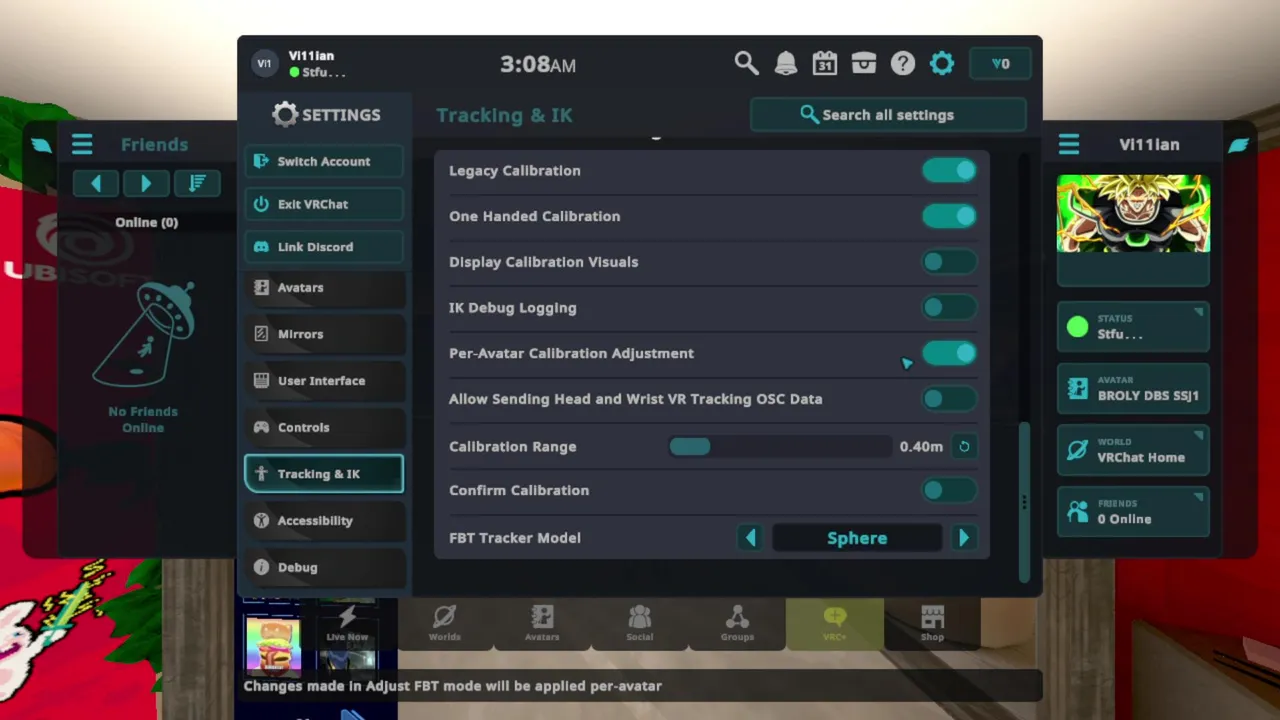Screen dimensions: 1280x720
Task: Click the settings list scrollbar
Action: (1023, 500)
